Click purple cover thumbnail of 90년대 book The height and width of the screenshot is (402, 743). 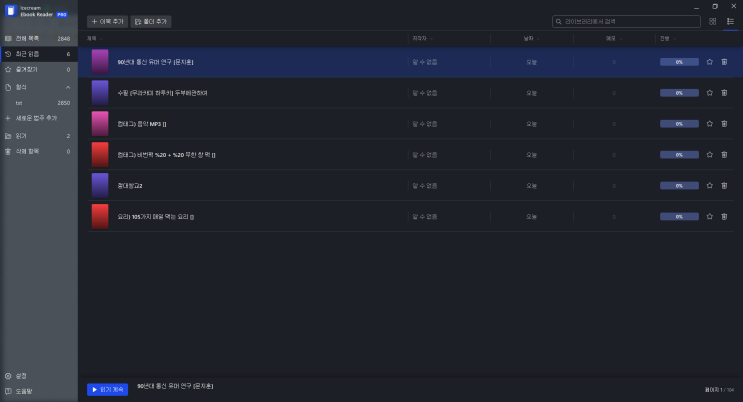point(100,62)
